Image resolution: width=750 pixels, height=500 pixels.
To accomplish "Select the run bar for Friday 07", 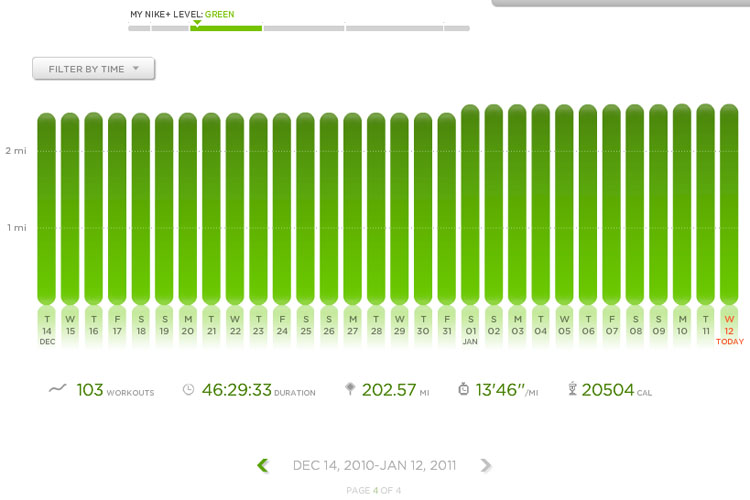I will pyautogui.click(x=611, y=204).
